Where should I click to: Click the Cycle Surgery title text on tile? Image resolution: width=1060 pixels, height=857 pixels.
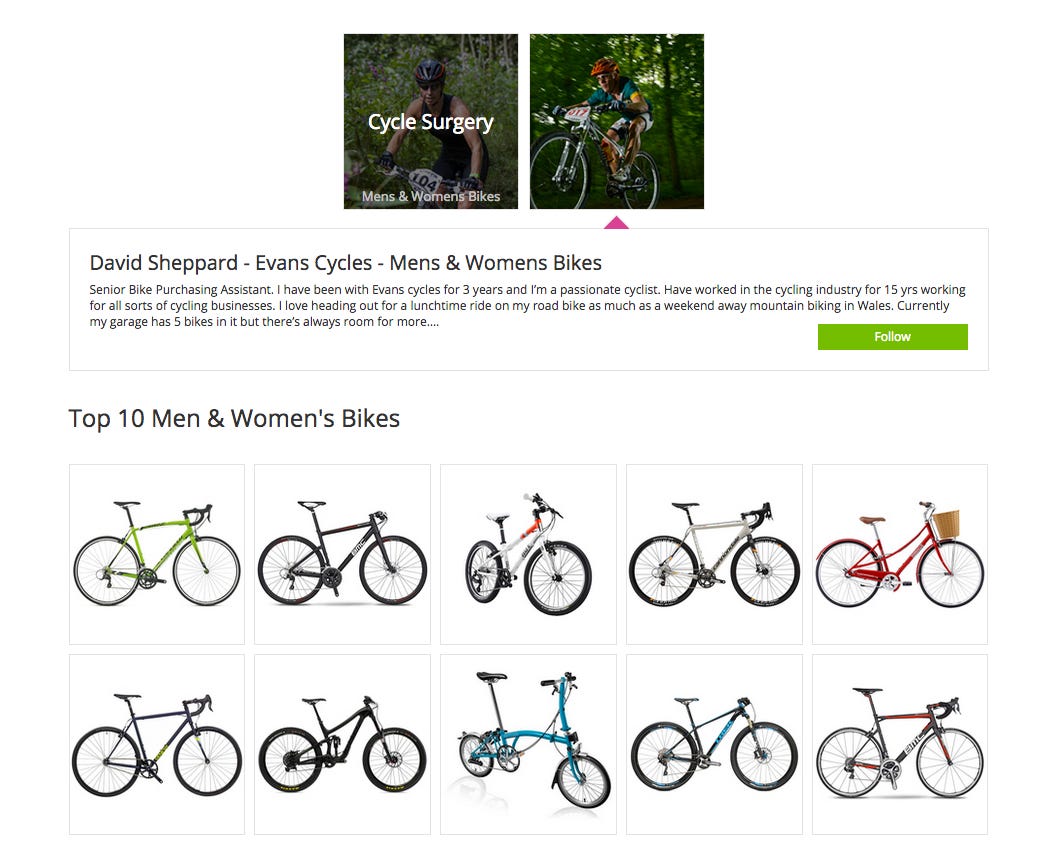[431, 122]
